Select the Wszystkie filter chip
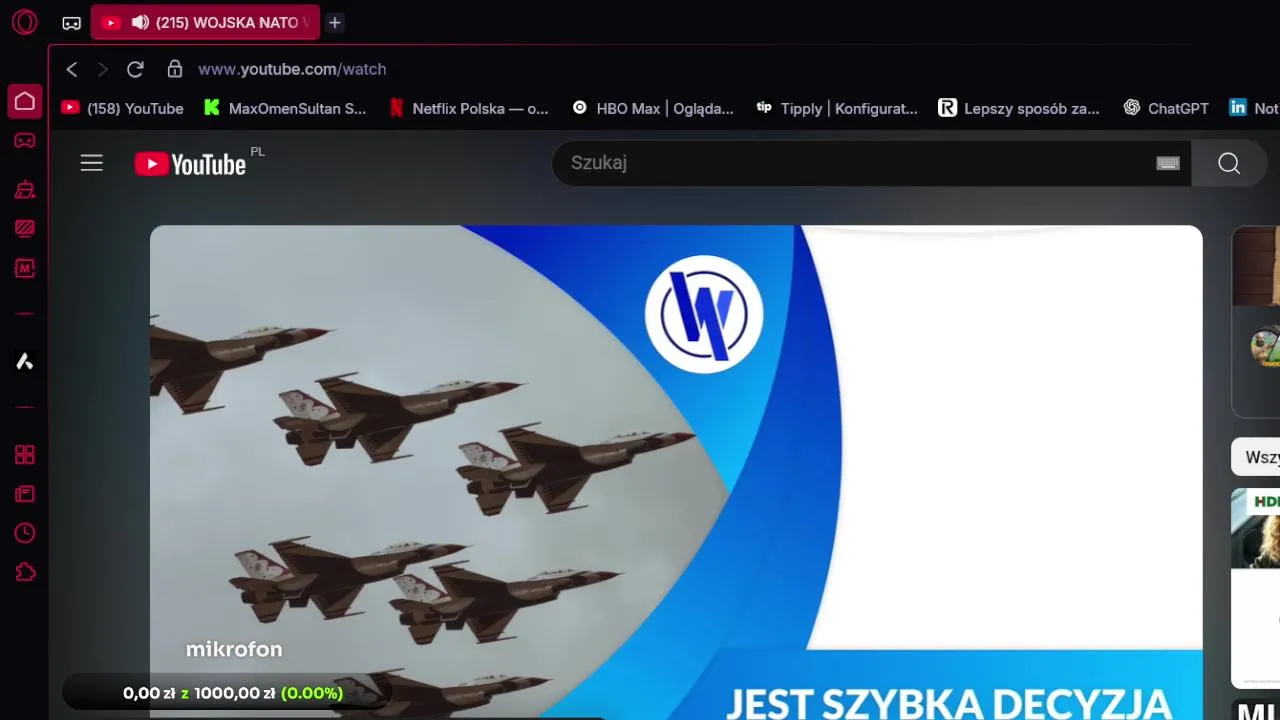The image size is (1280, 720). [1257, 457]
